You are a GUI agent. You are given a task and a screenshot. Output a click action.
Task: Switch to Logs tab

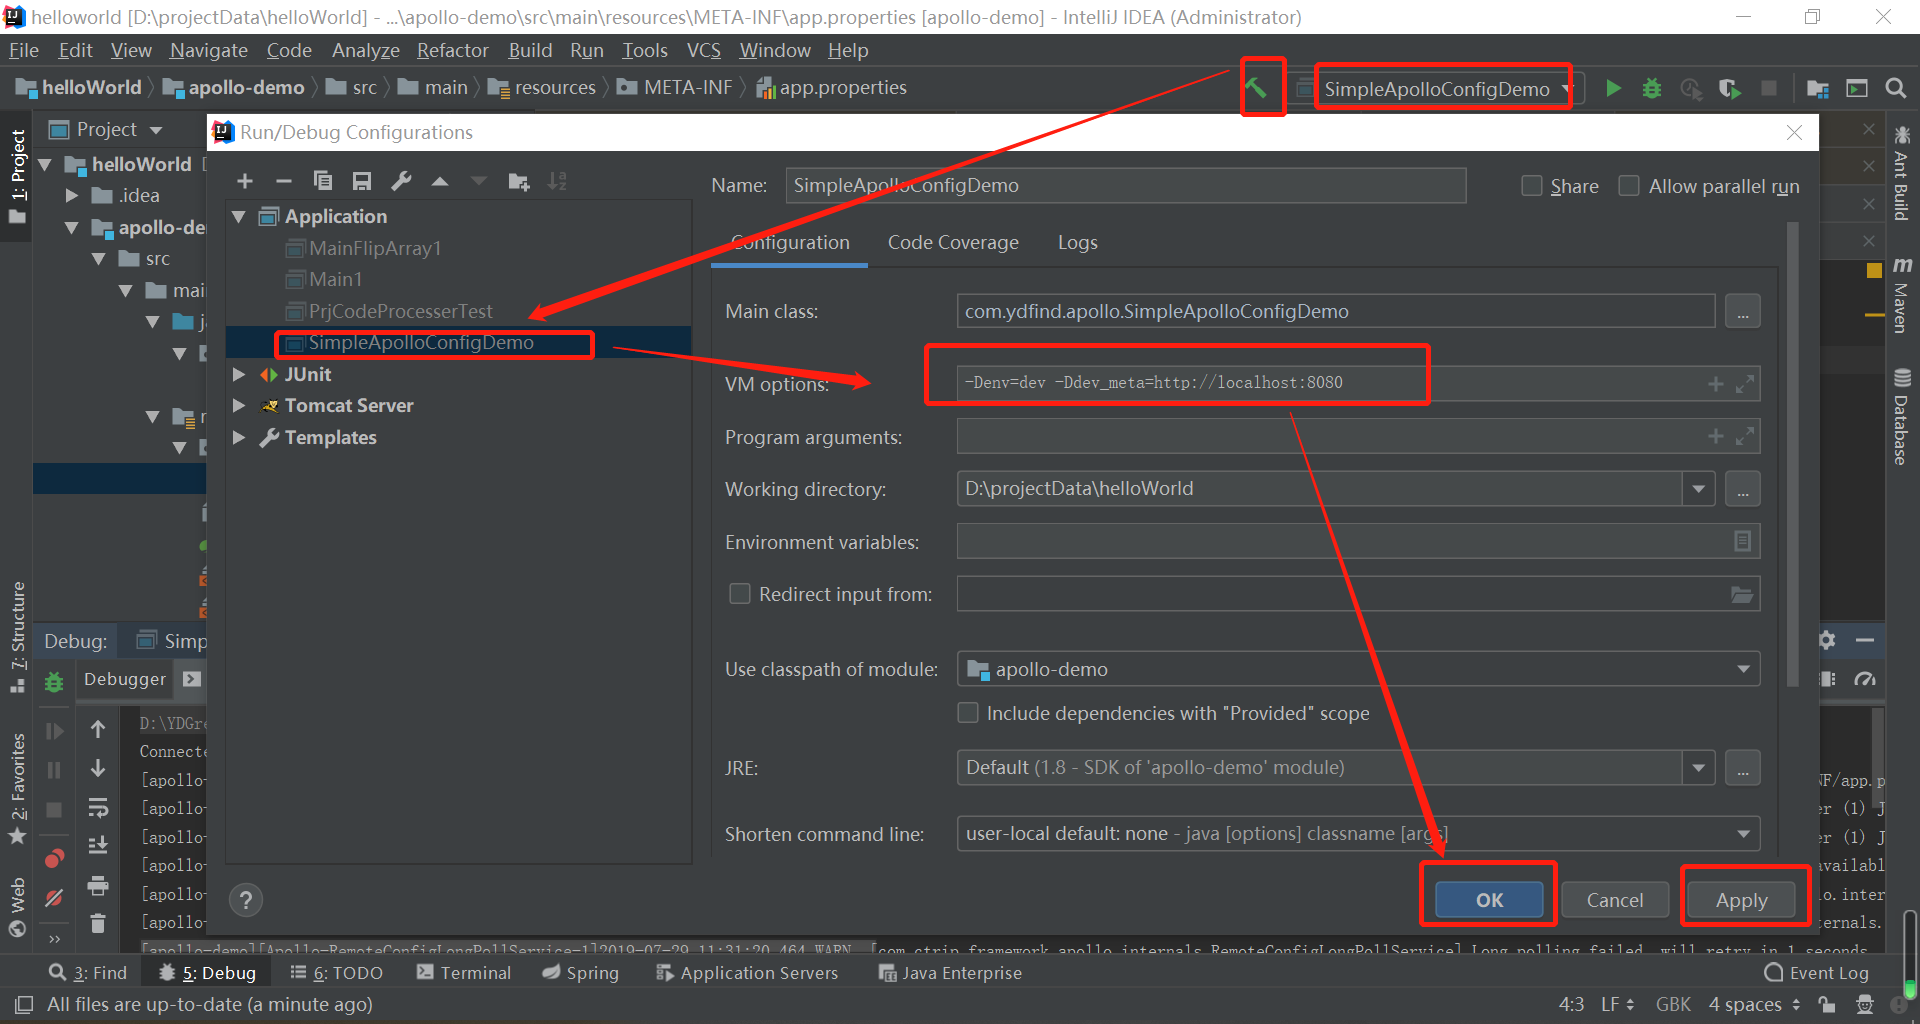[1077, 242]
